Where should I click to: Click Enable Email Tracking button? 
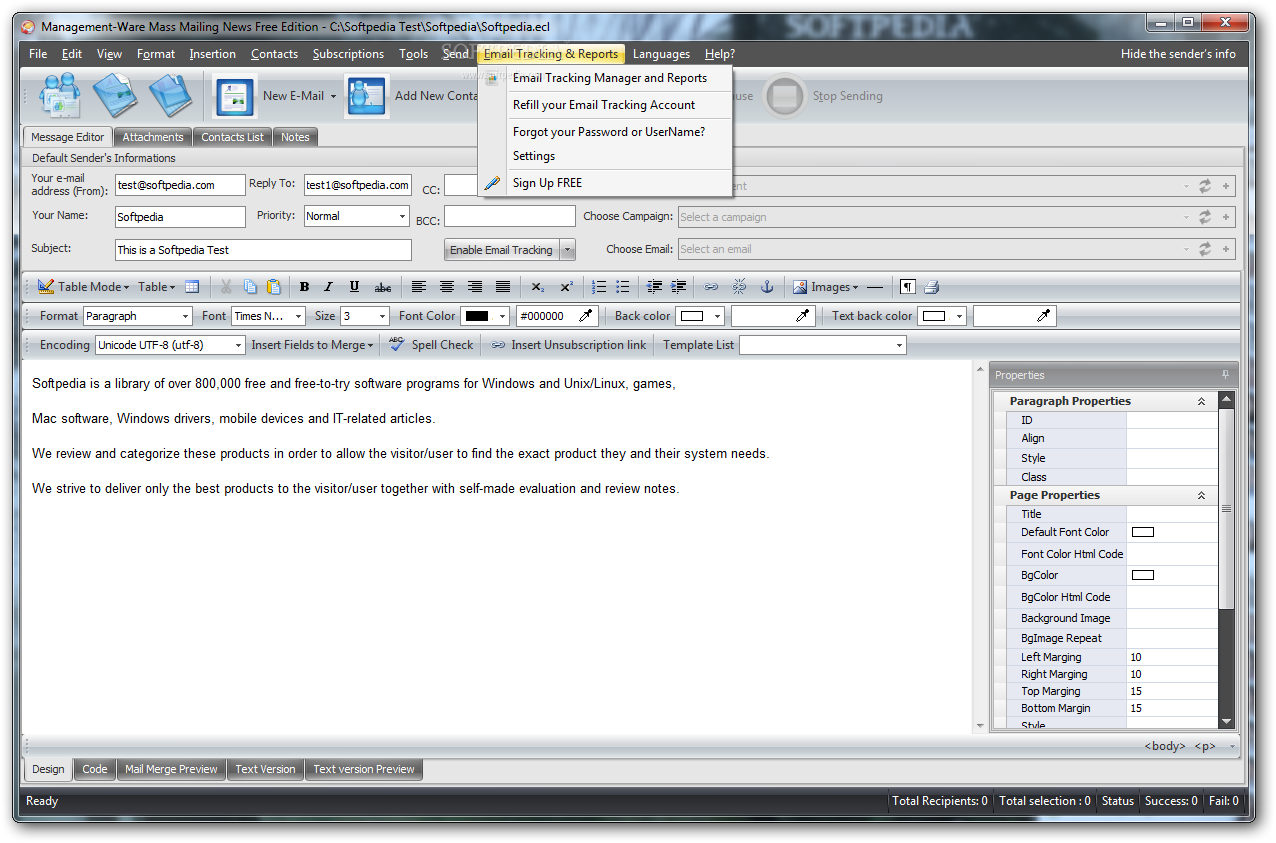coord(502,250)
